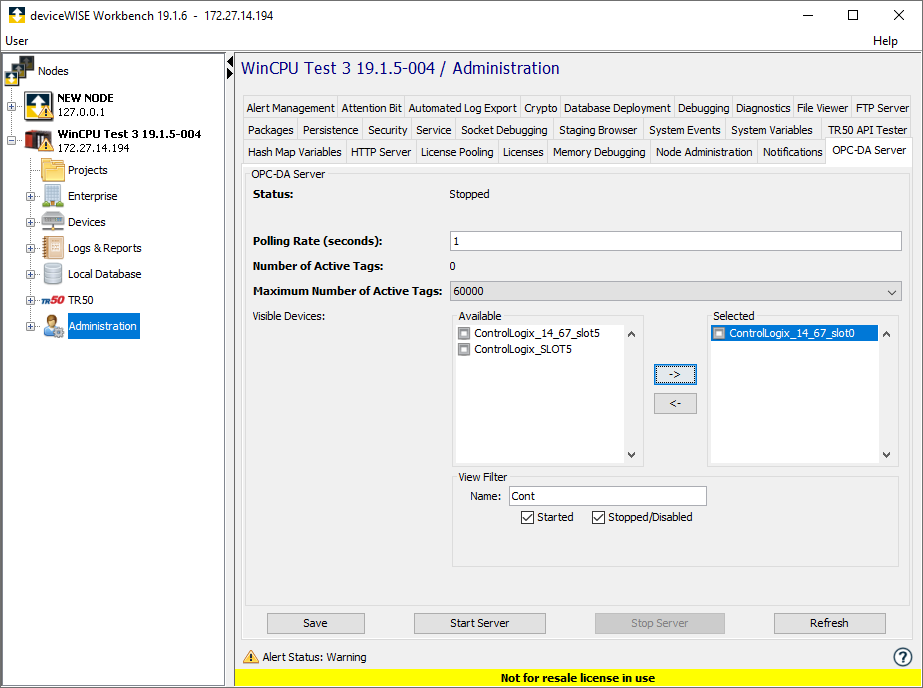Open help with the question mark icon
This screenshot has height=688, width=923.
pyautogui.click(x=902, y=657)
